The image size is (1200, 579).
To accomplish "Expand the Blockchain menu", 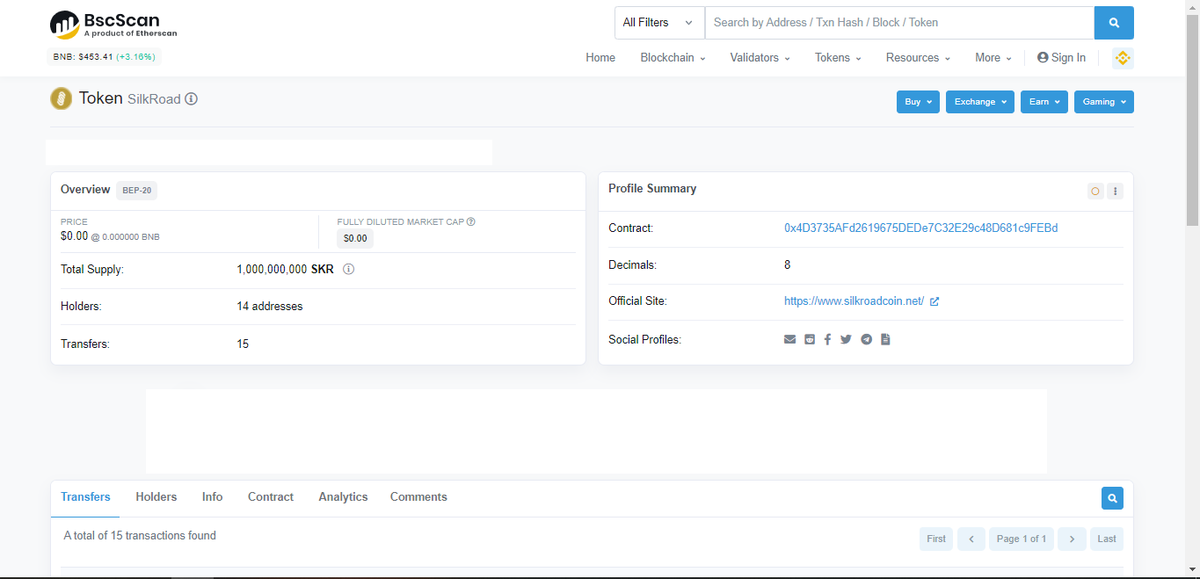I will pyautogui.click(x=673, y=58).
